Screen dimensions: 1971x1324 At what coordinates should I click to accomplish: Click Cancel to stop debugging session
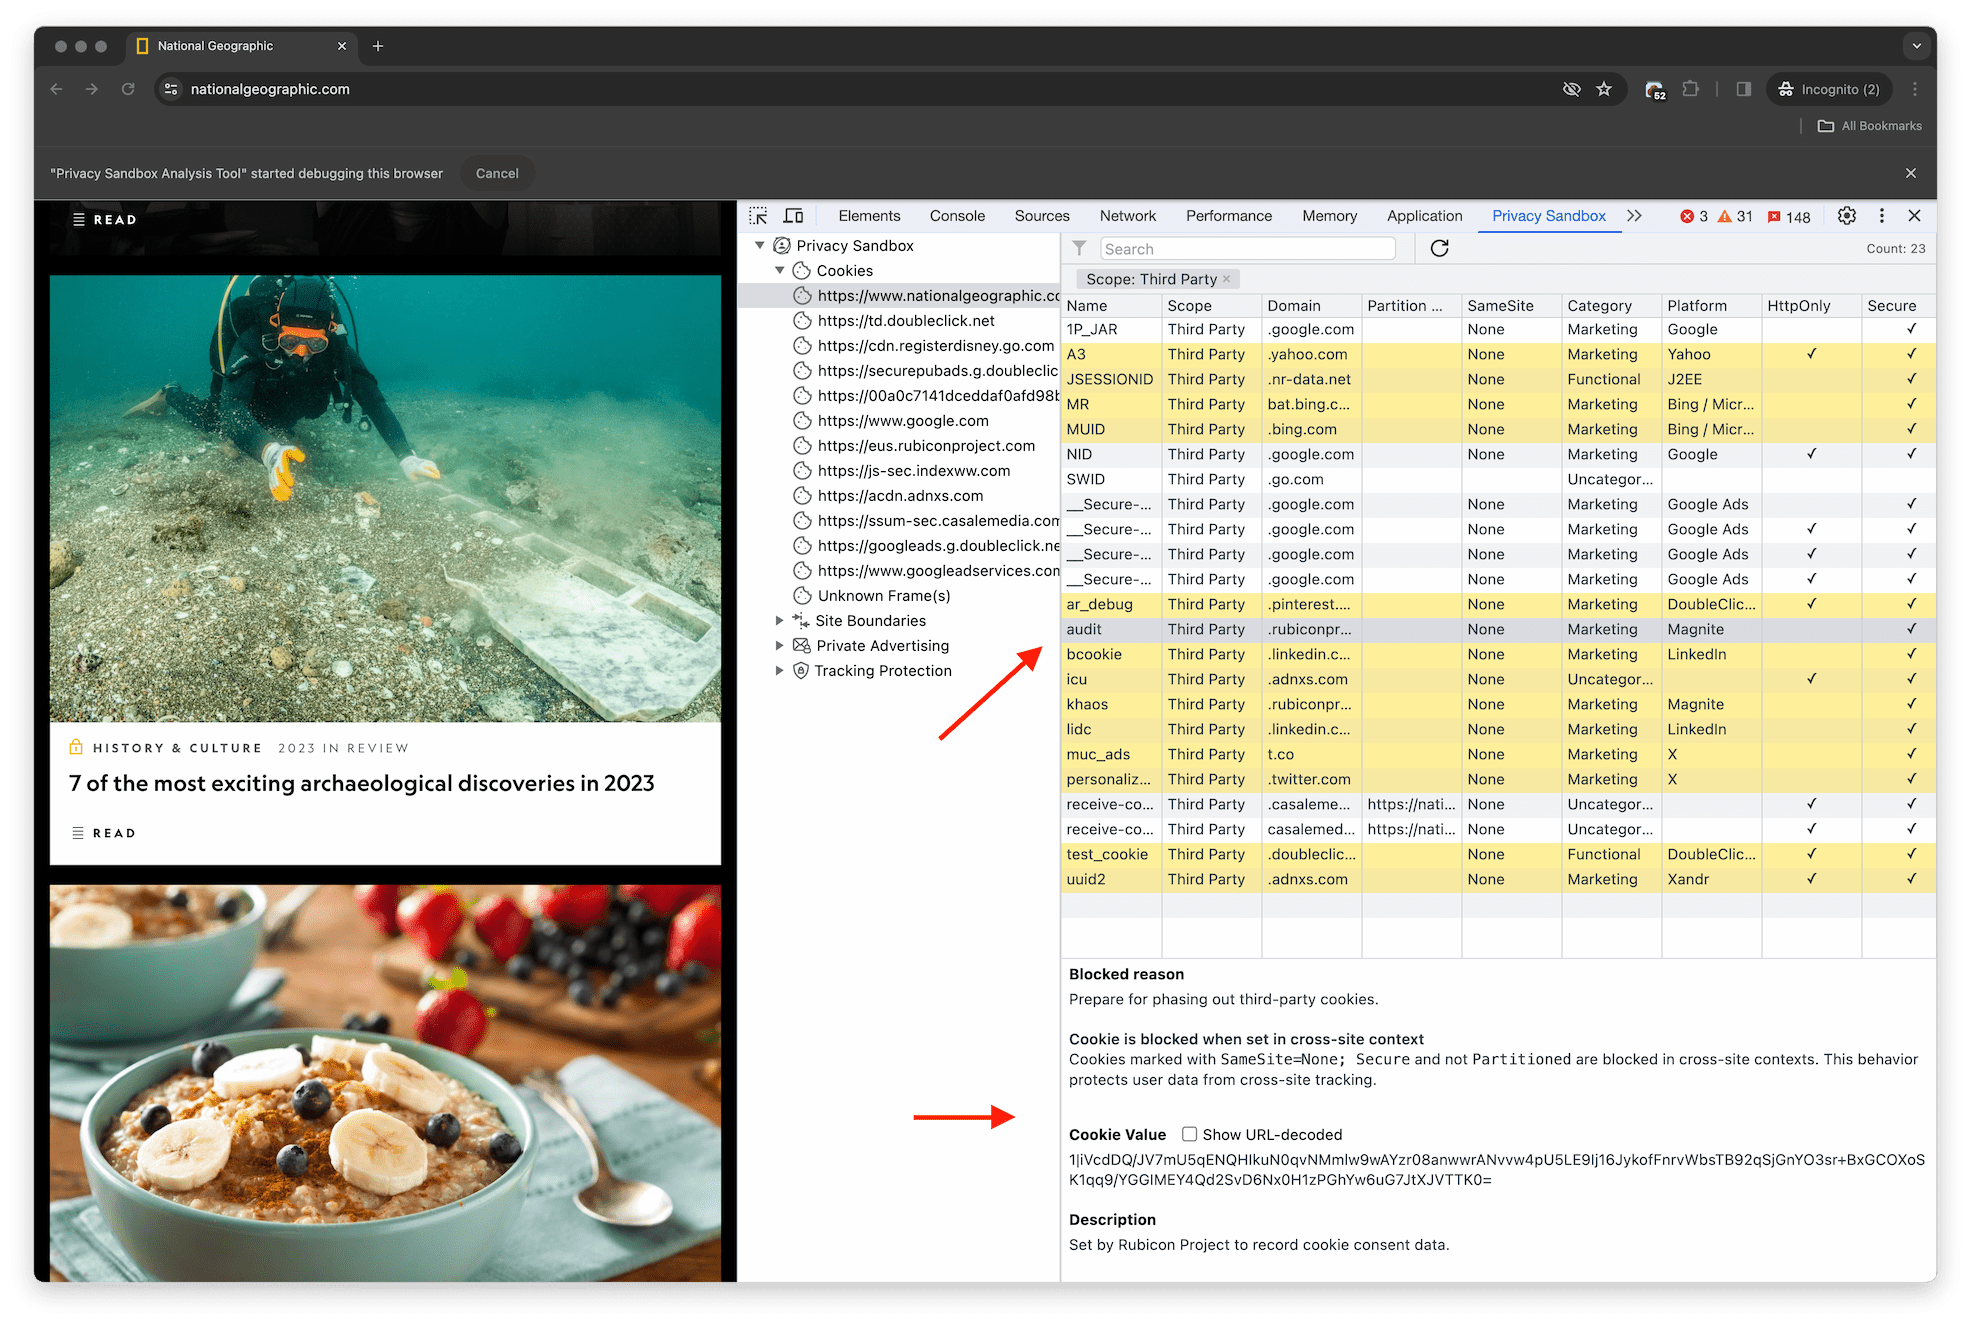click(x=496, y=174)
